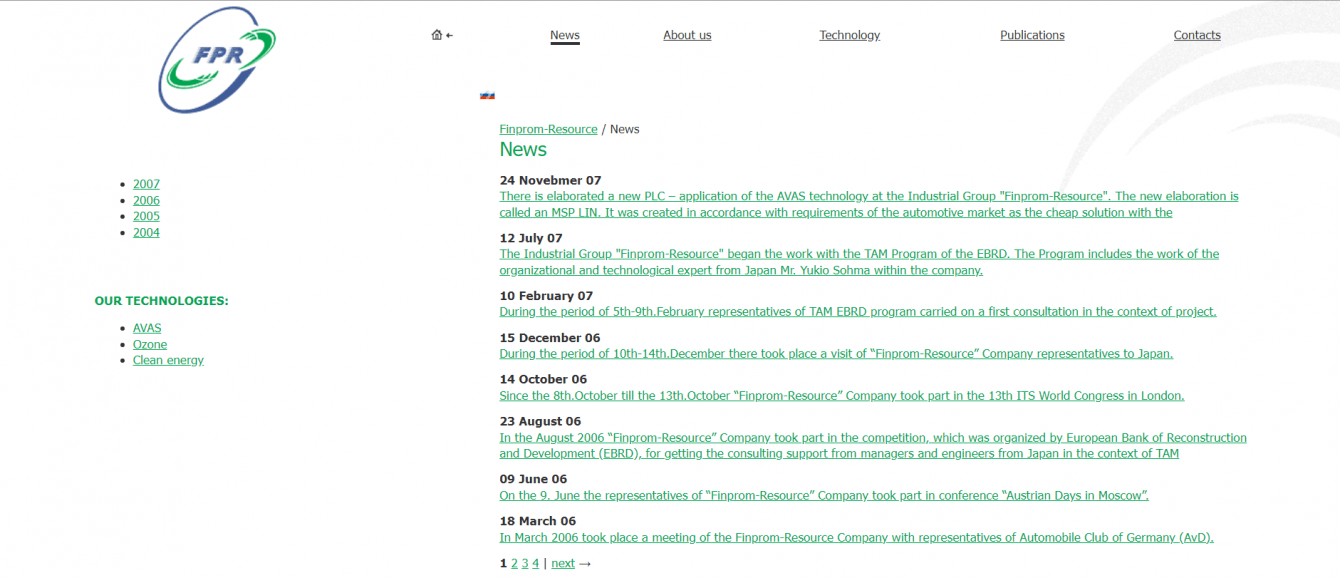Open news about first TAM EBRD consultation
This screenshot has height=578, width=1340.
click(x=858, y=312)
